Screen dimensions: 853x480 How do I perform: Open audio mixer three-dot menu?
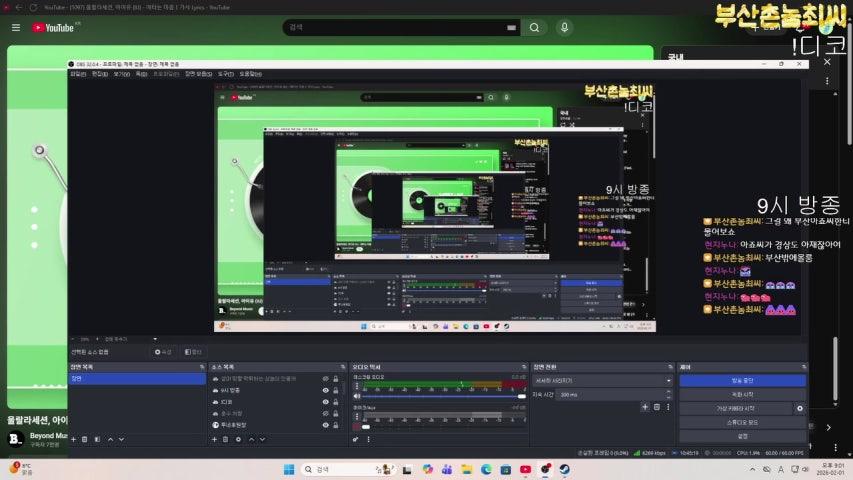click(x=368, y=439)
